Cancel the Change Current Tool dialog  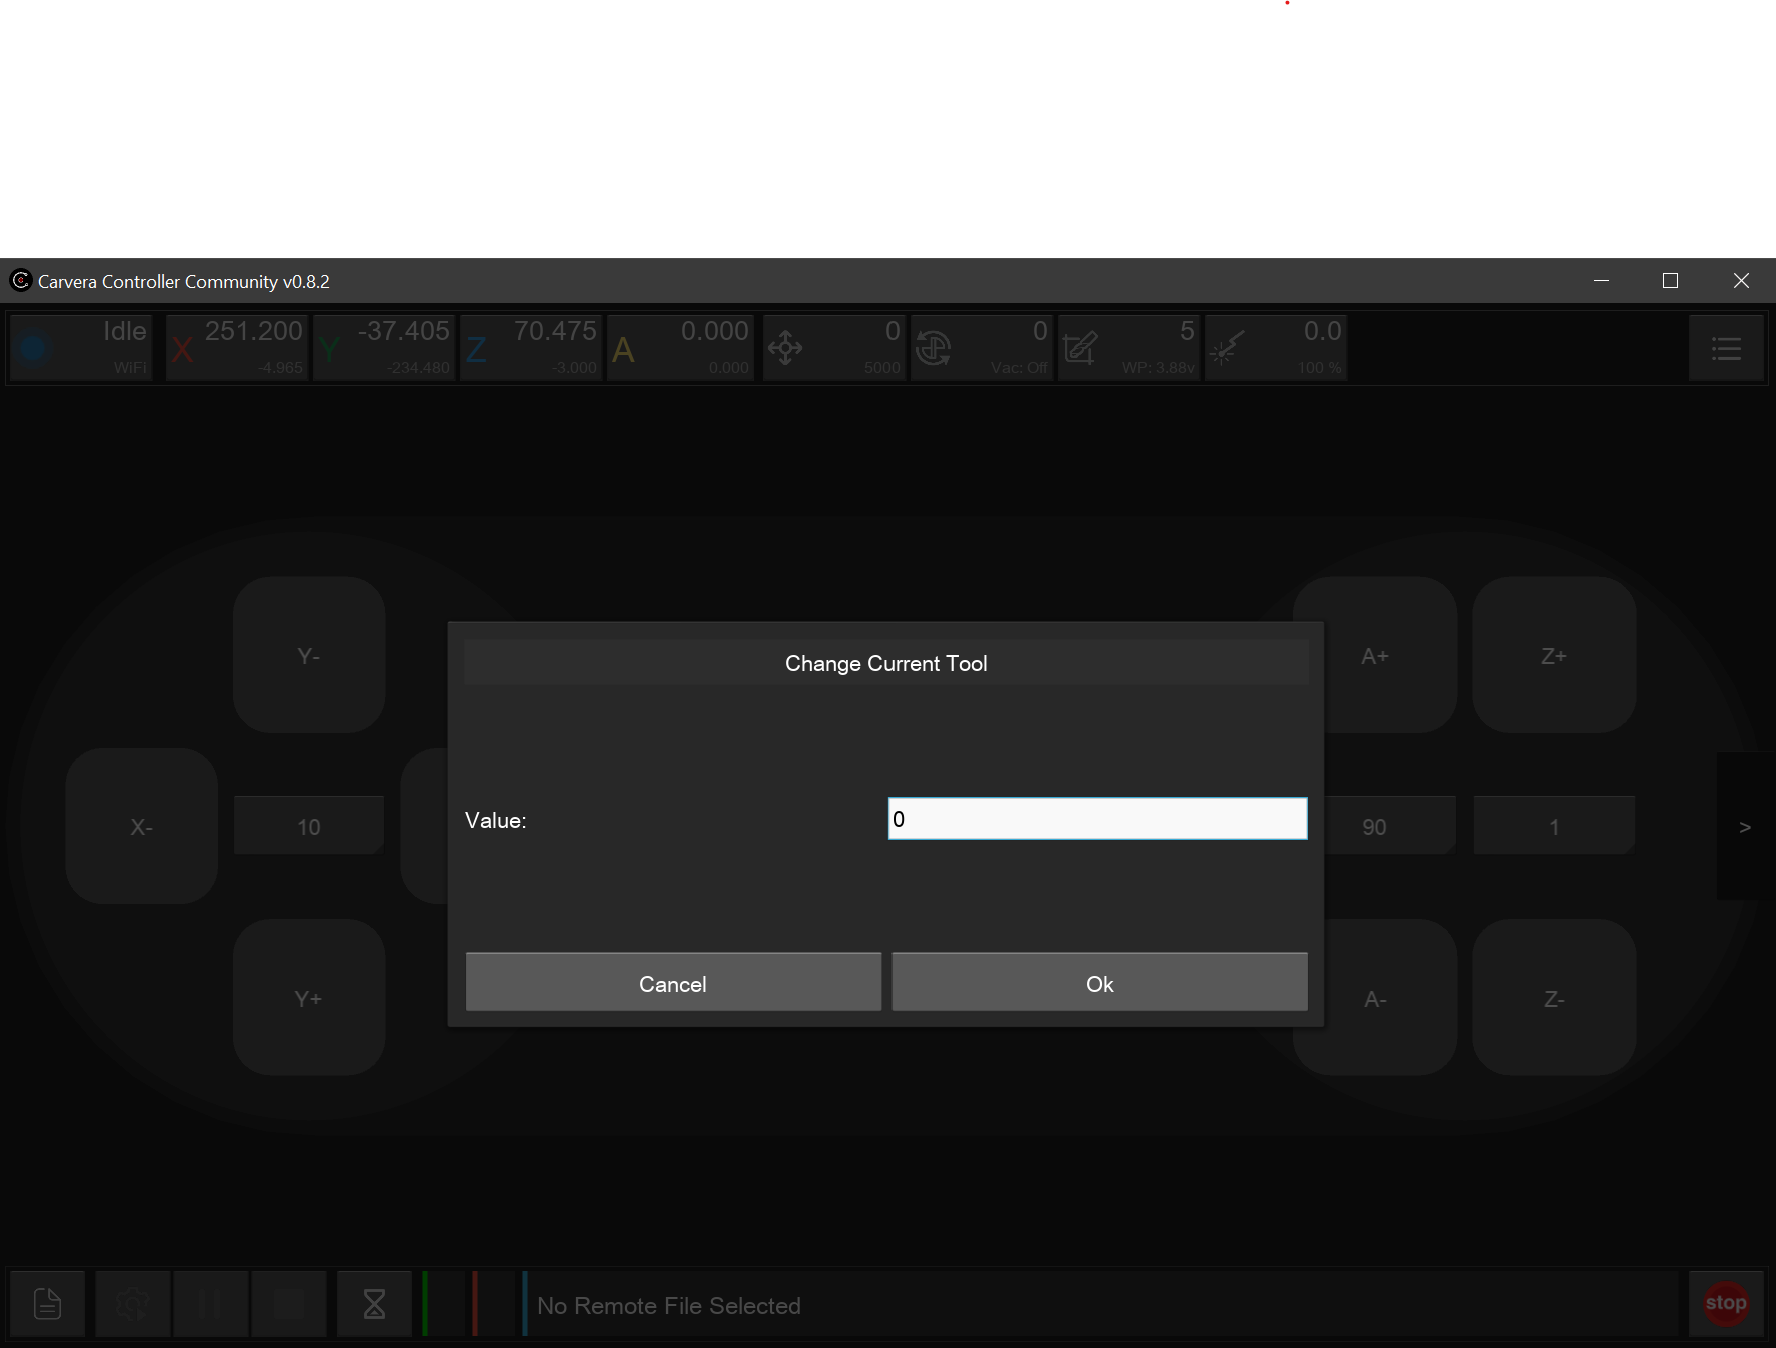(x=673, y=982)
